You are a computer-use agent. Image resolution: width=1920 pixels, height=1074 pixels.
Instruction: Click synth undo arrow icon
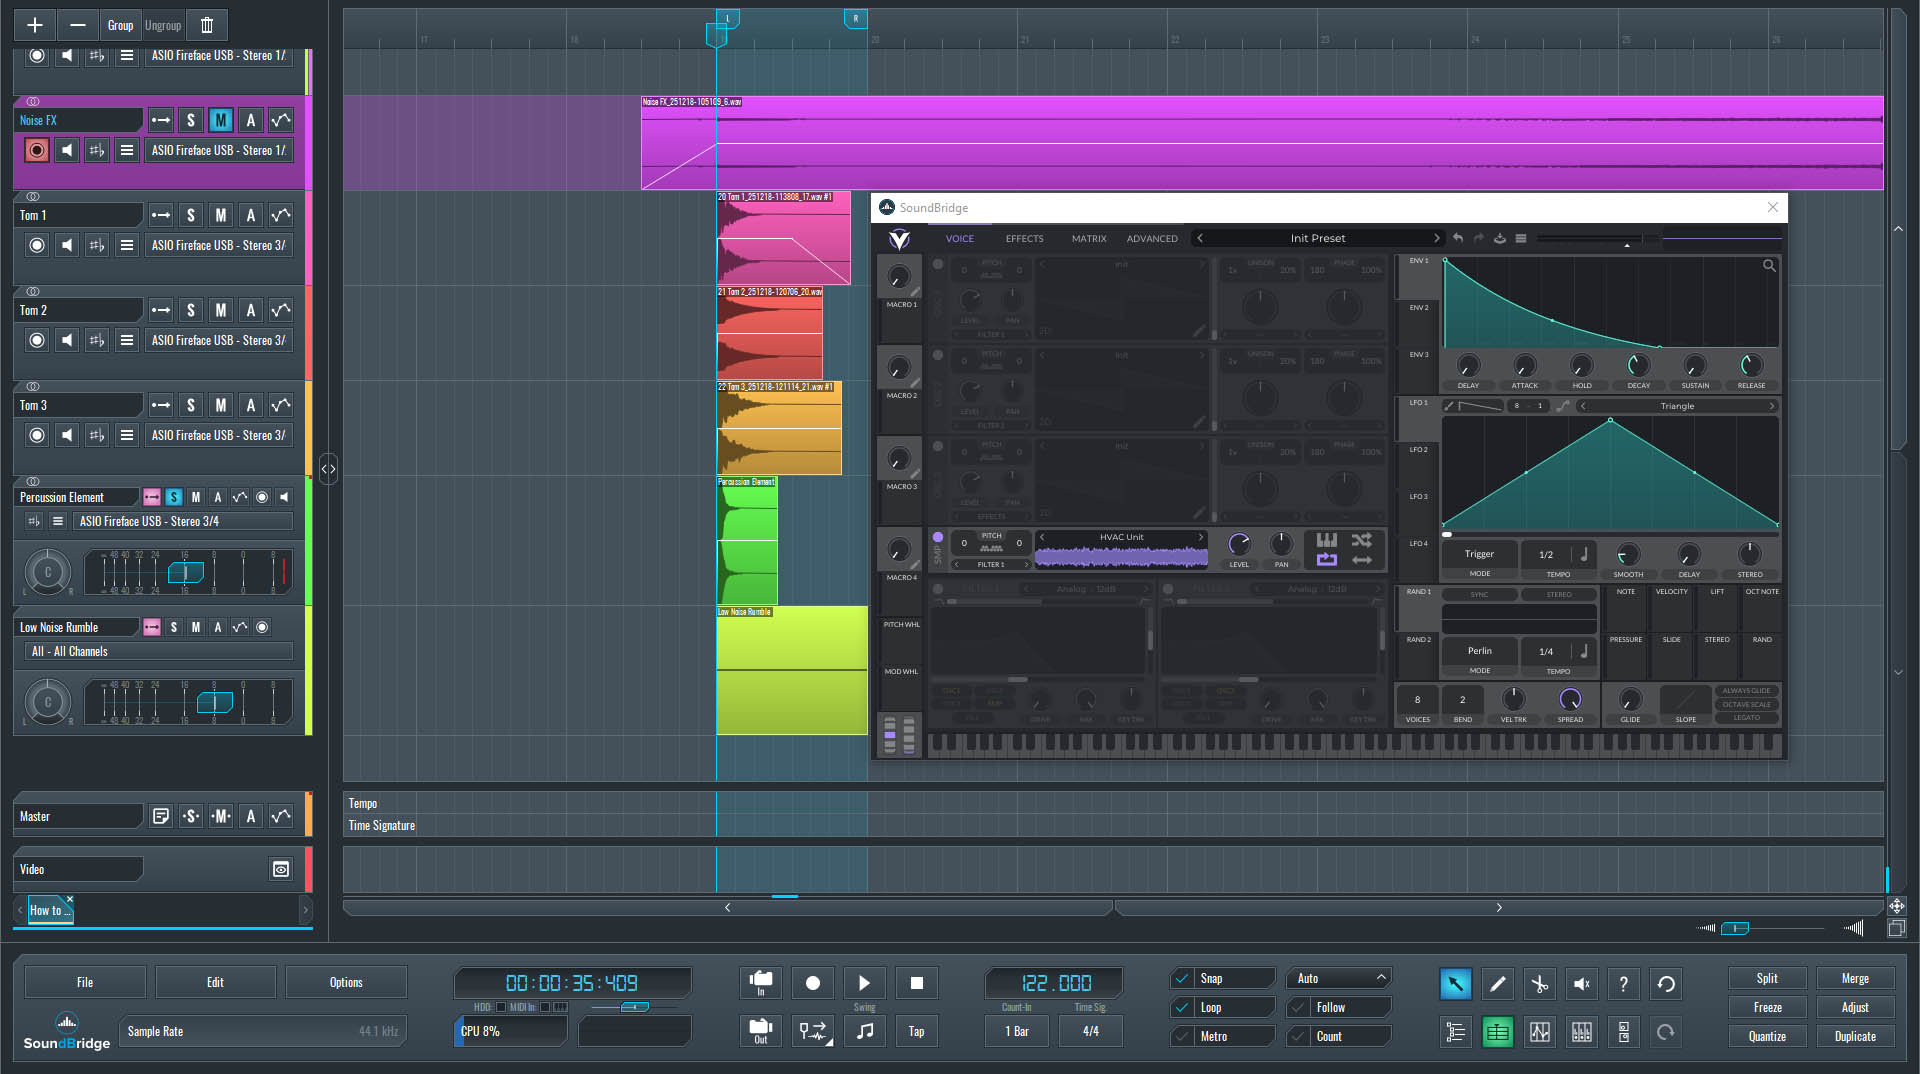1458,238
